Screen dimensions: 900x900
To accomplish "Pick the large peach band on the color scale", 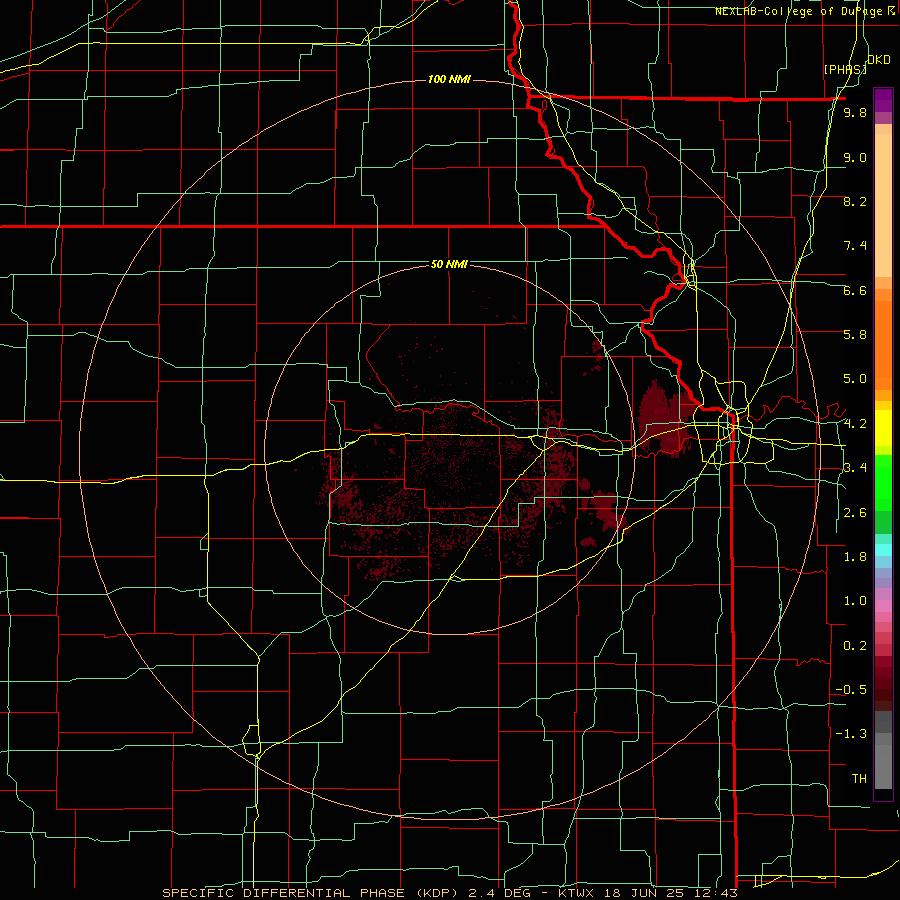I will pyautogui.click(x=883, y=205).
